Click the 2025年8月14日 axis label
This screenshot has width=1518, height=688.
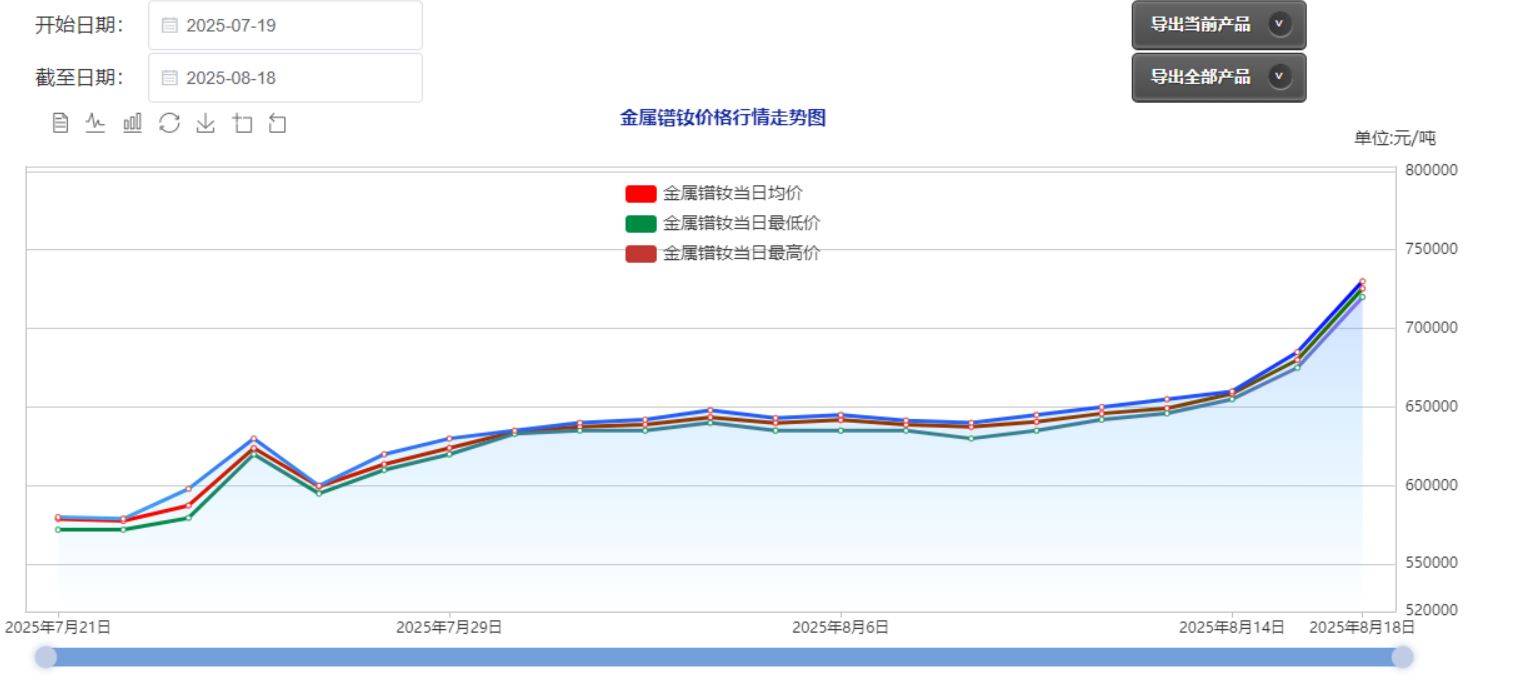(x=1231, y=627)
